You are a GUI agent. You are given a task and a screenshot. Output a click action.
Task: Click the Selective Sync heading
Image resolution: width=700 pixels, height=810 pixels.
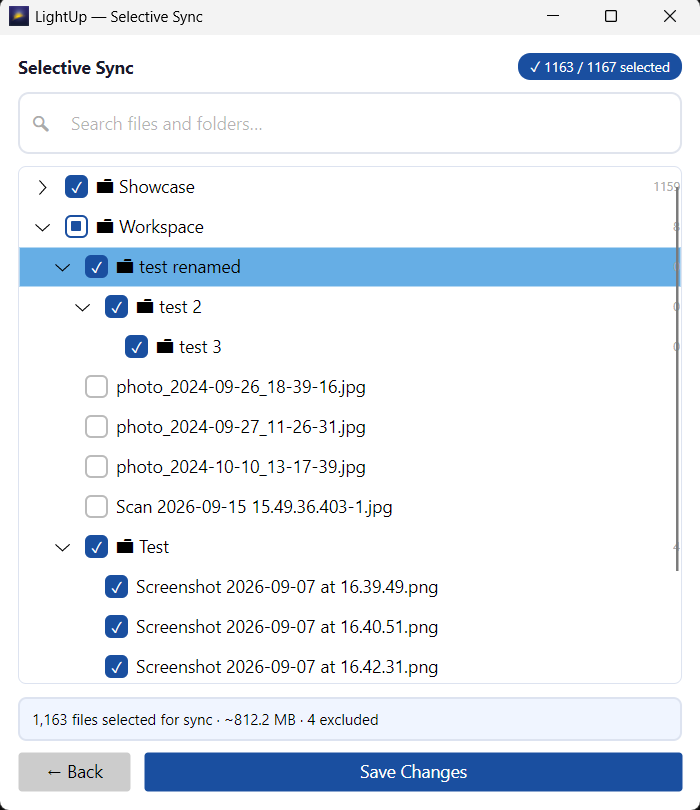click(76, 68)
